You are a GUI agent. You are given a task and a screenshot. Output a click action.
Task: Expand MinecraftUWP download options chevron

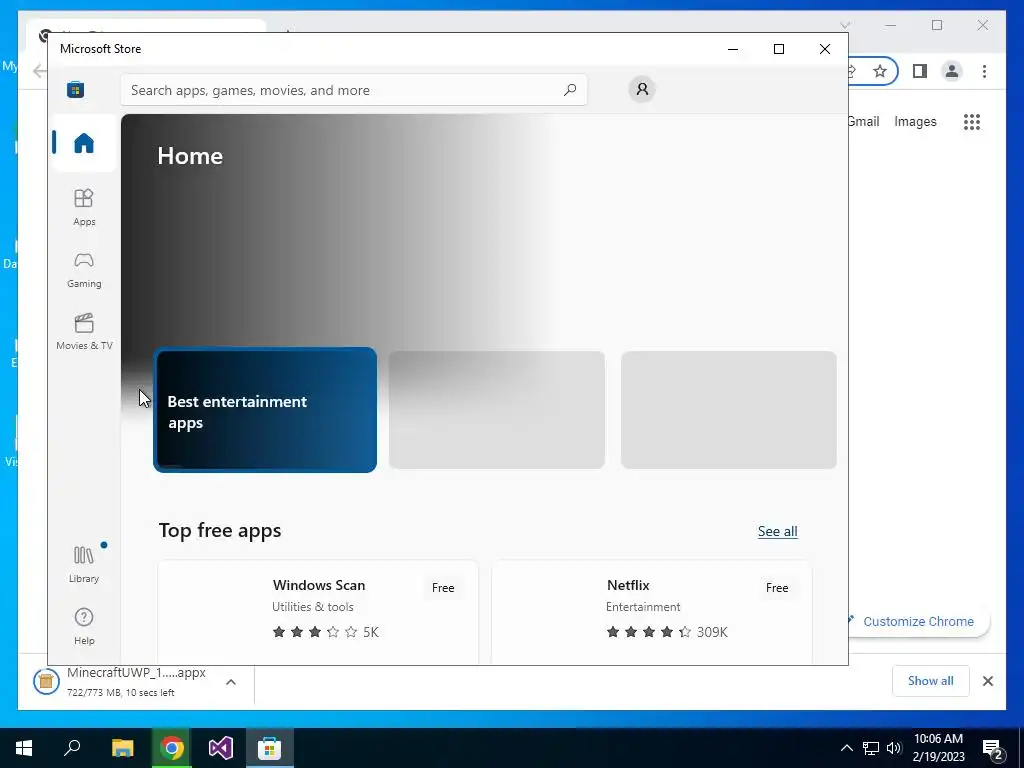[231, 682]
